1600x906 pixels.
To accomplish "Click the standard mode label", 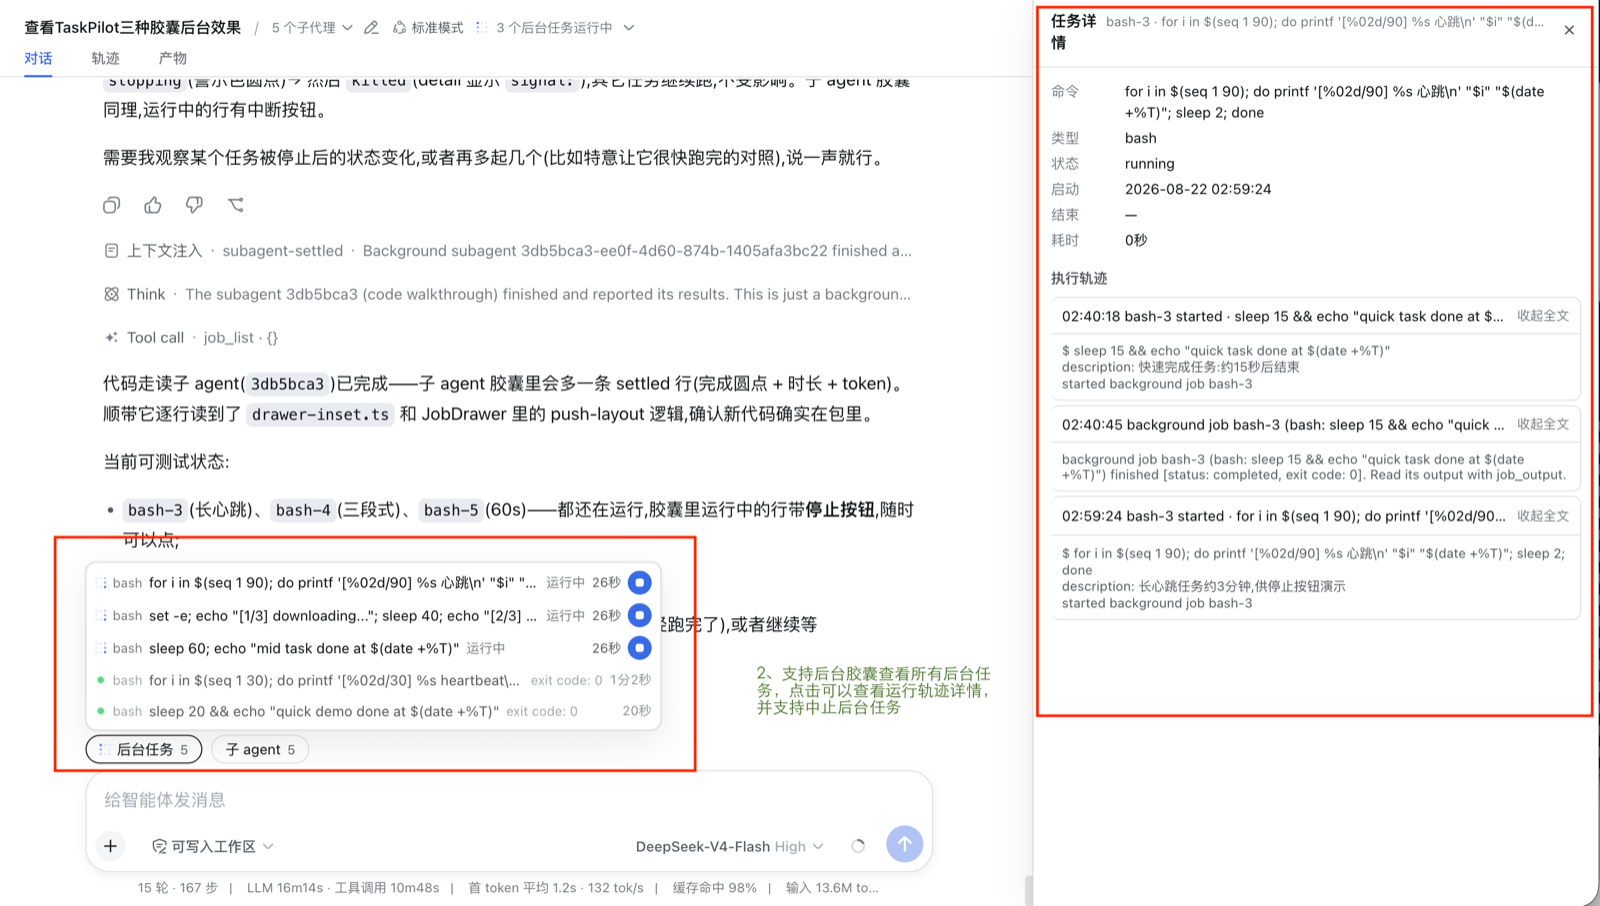I will 438,28.
